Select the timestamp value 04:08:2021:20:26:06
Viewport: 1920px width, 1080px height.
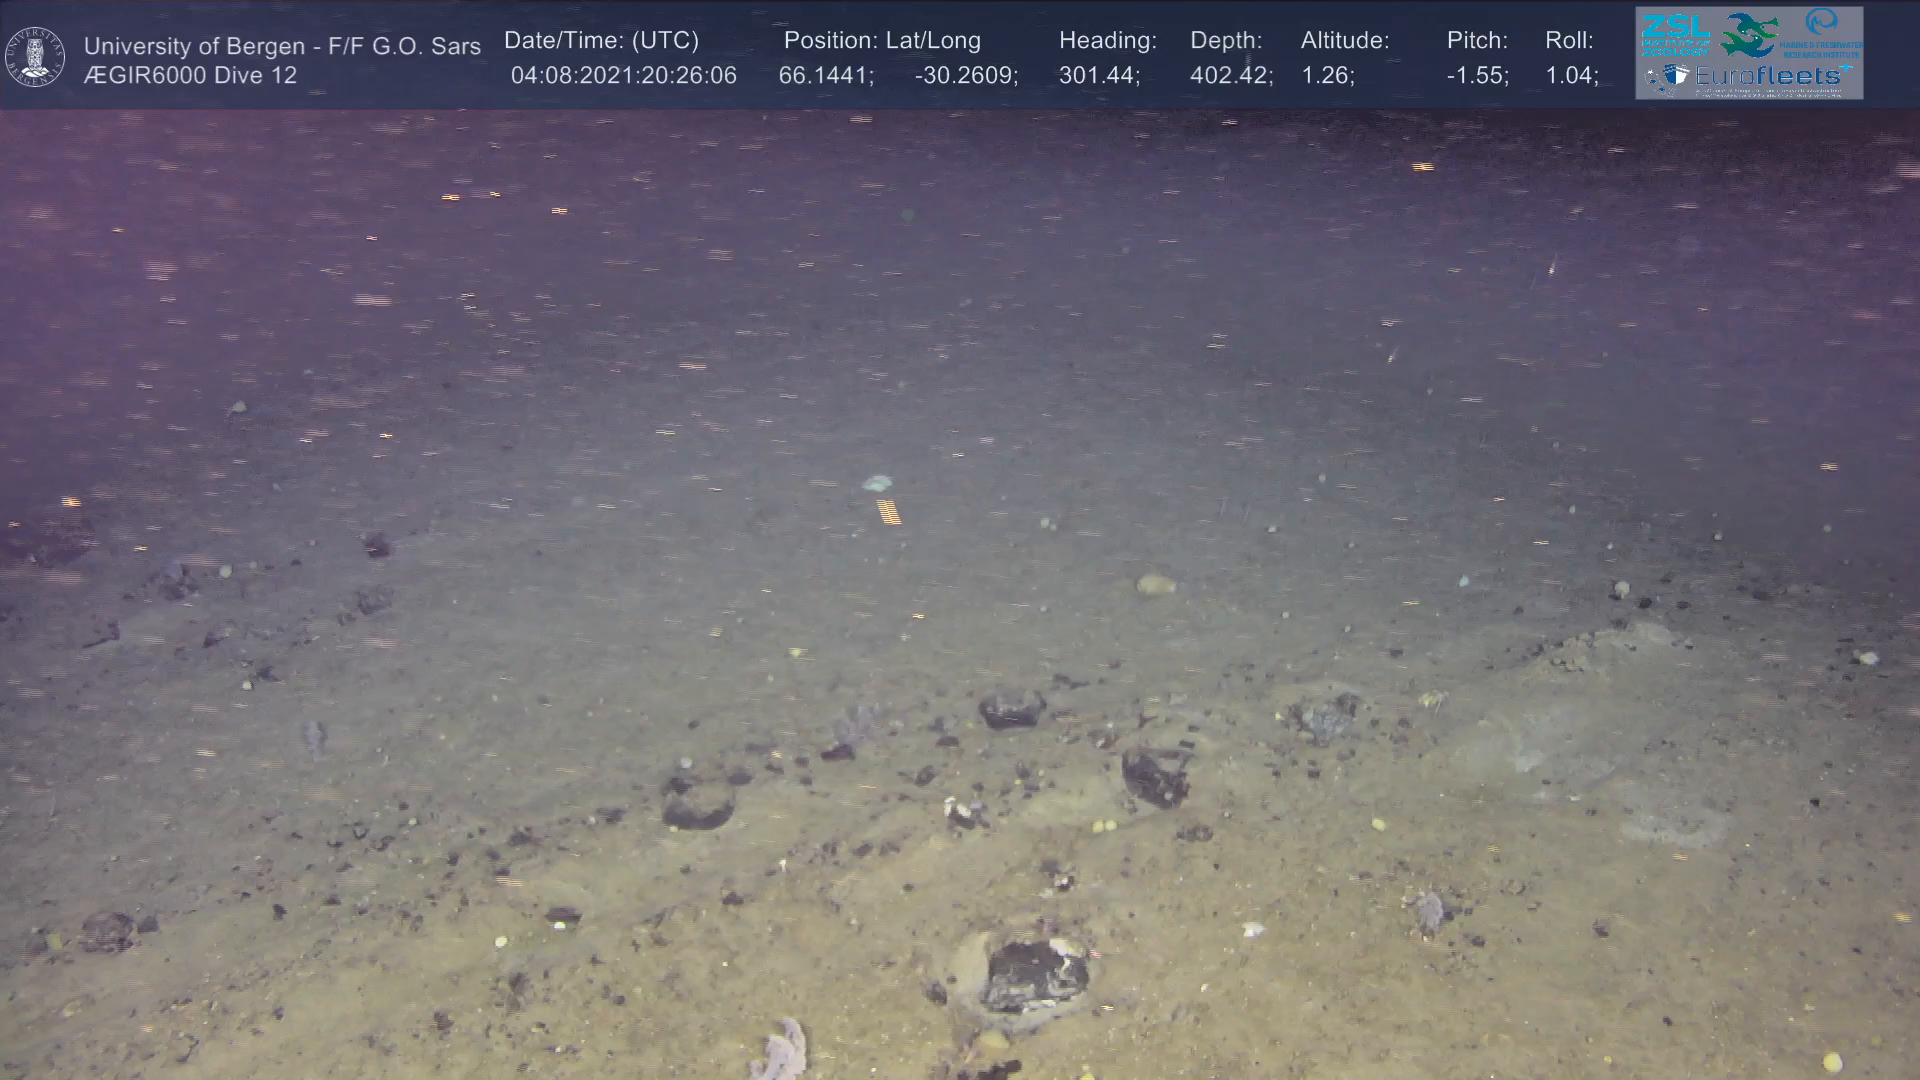point(623,76)
